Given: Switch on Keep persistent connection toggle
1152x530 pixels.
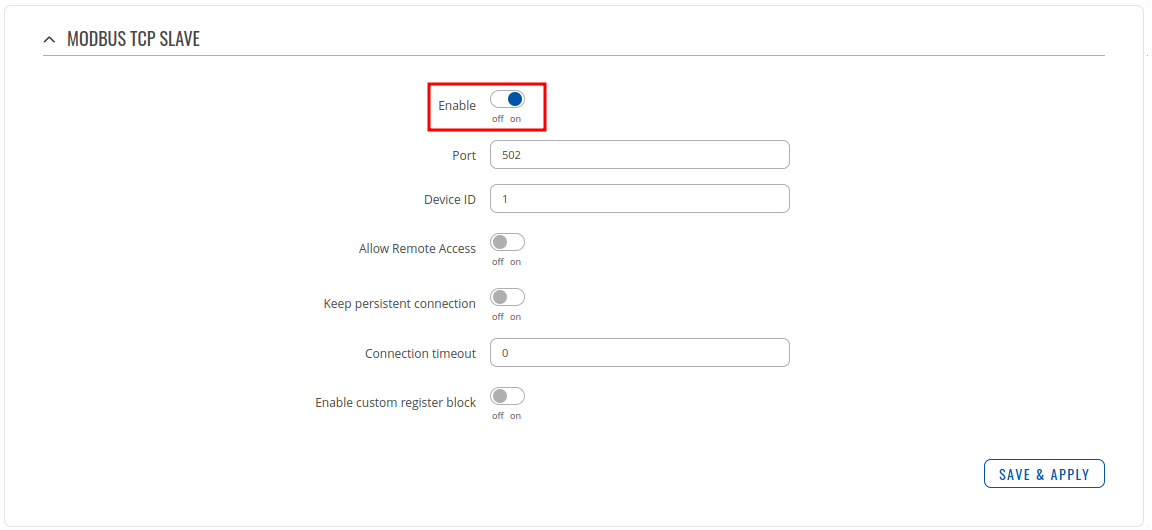Looking at the screenshot, I should pyautogui.click(x=507, y=297).
